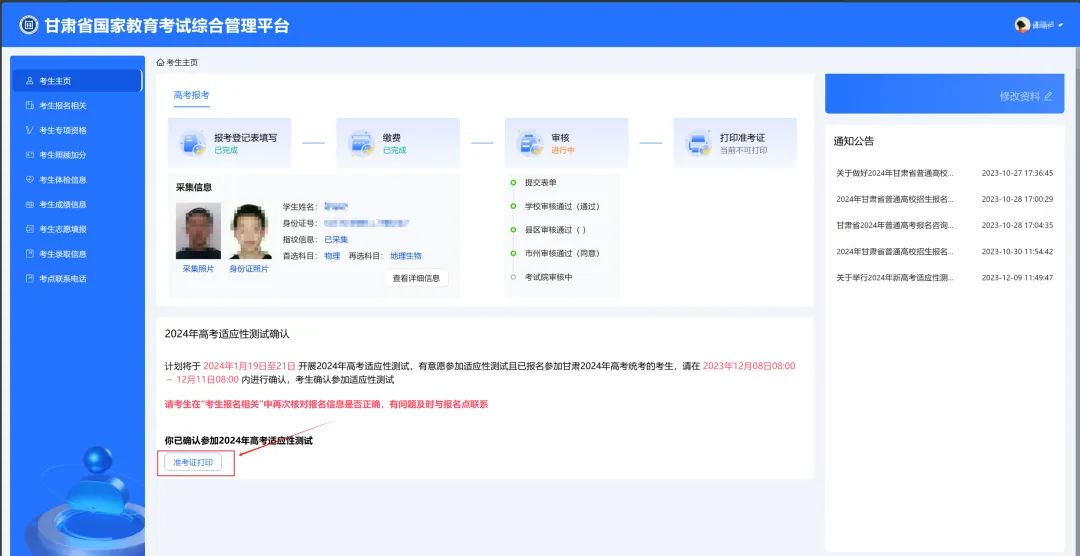The height and width of the screenshot is (556, 1080).
Task: Click the user avatar in top right
Action: (1022, 25)
